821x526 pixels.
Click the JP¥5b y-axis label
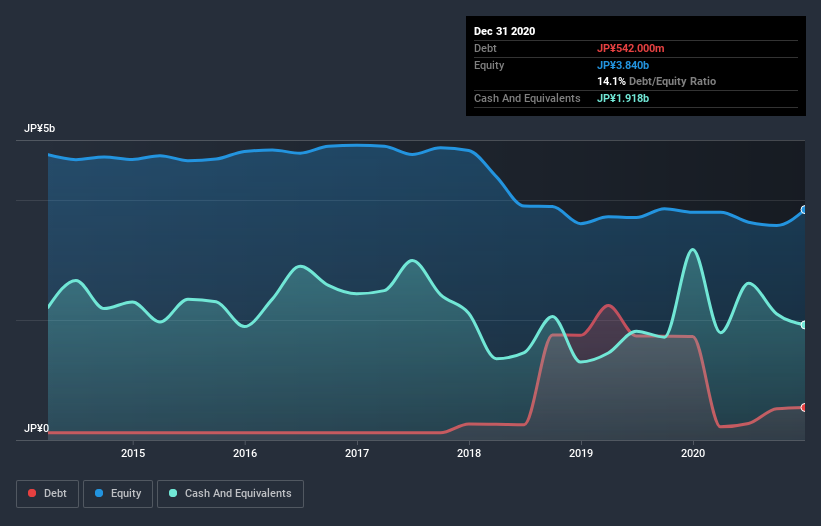click(39, 128)
